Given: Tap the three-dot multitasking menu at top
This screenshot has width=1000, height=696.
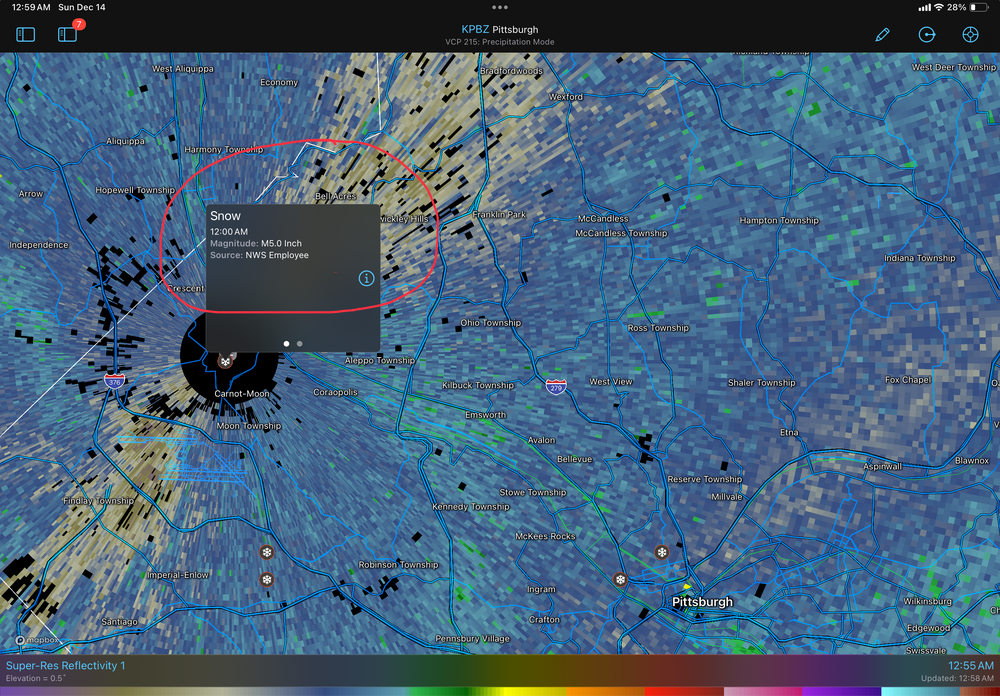Looking at the screenshot, I should pyautogui.click(x=500, y=7).
